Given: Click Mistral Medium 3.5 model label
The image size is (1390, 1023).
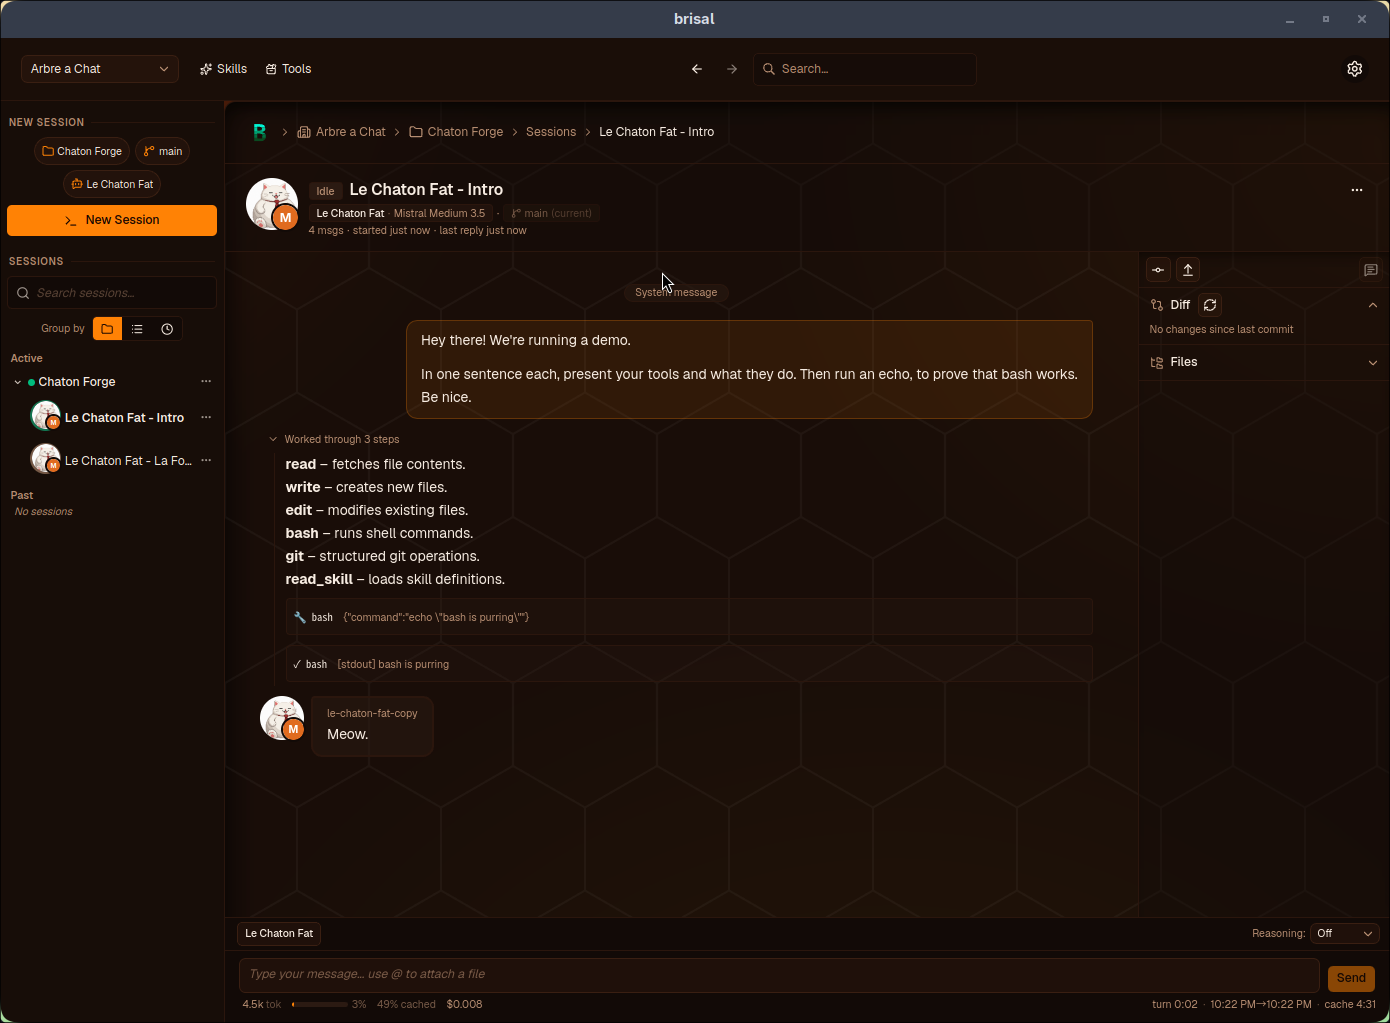Looking at the screenshot, I should (x=439, y=213).
